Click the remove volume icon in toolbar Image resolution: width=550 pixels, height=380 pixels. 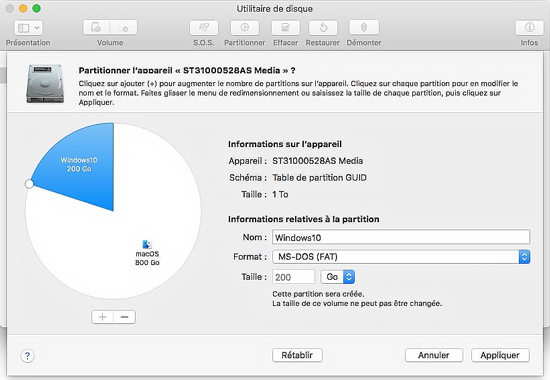124,27
